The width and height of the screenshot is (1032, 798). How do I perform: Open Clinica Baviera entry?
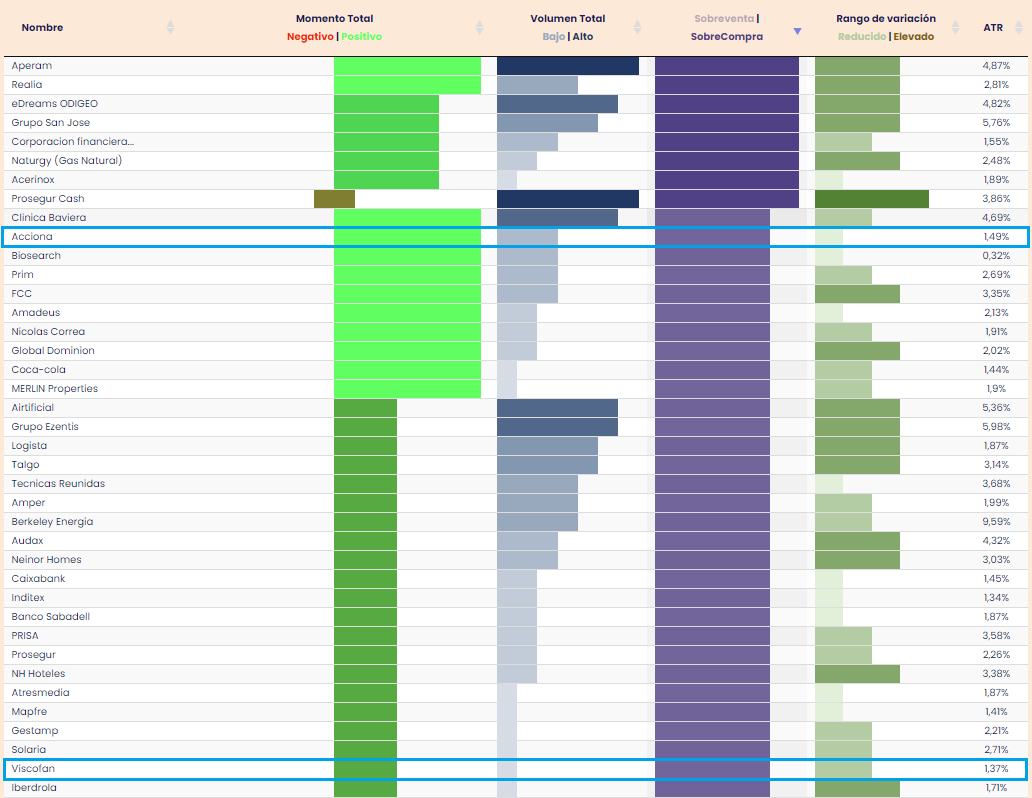49,218
